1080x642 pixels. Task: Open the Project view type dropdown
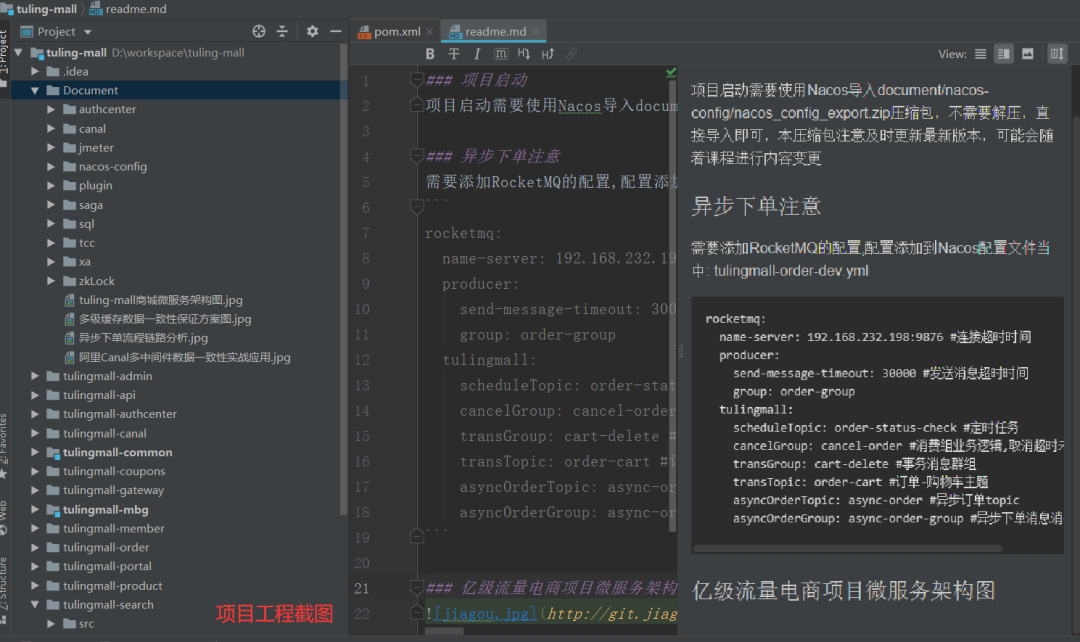[x=87, y=32]
